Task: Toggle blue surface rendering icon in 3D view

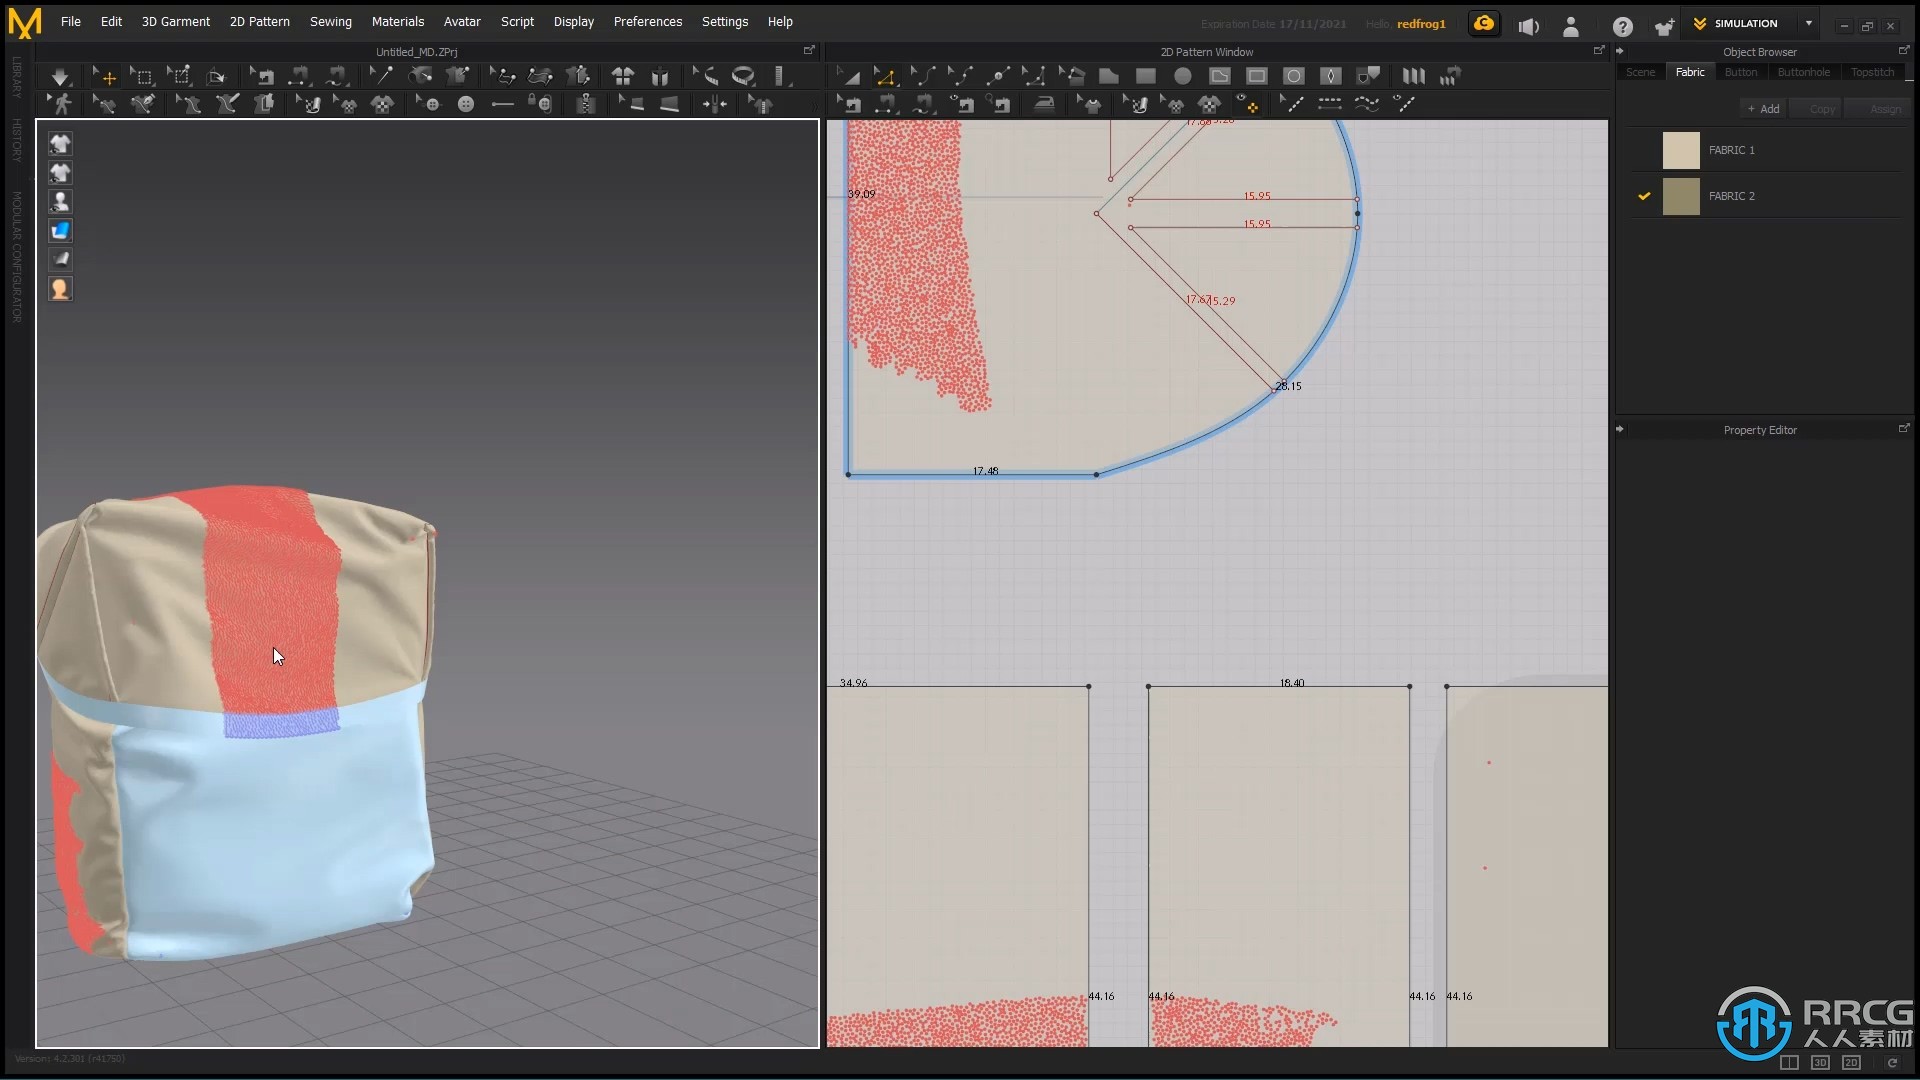Action: pyautogui.click(x=60, y=231)
